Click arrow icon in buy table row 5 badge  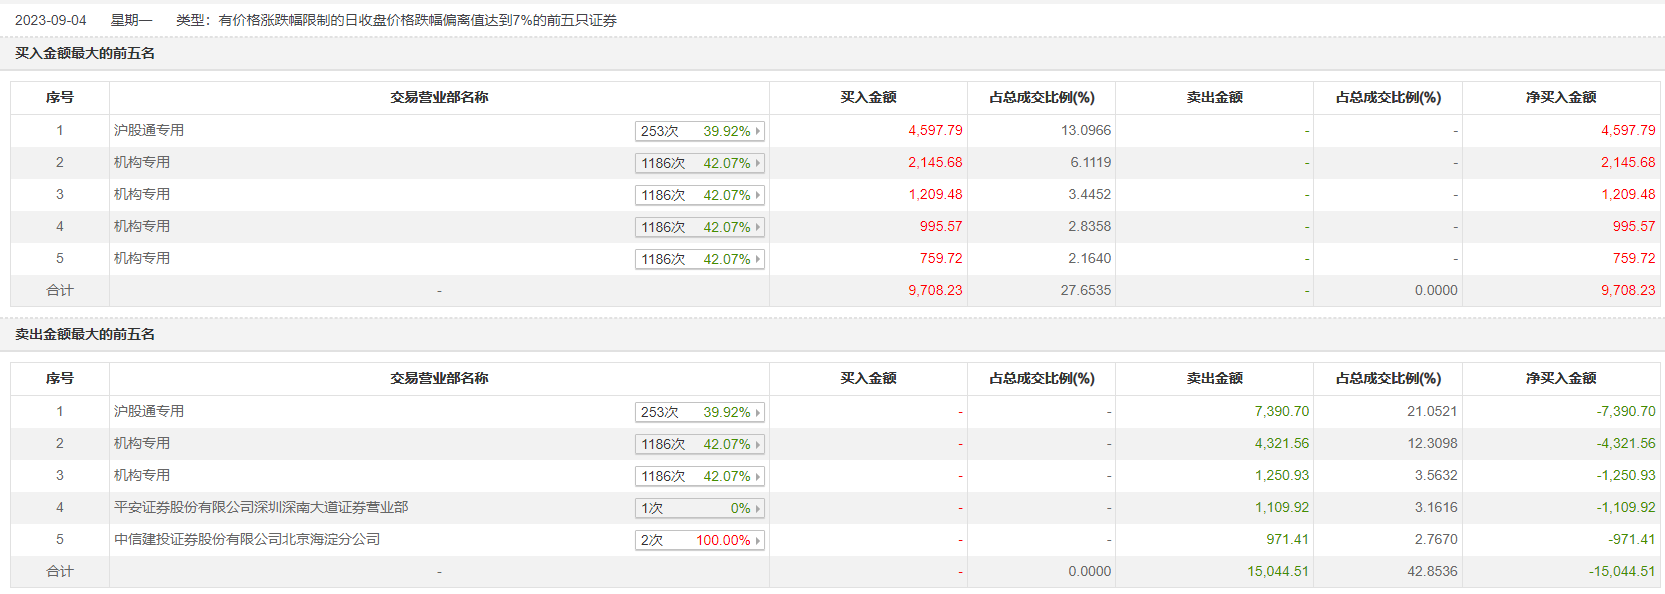tap(758, 259)
